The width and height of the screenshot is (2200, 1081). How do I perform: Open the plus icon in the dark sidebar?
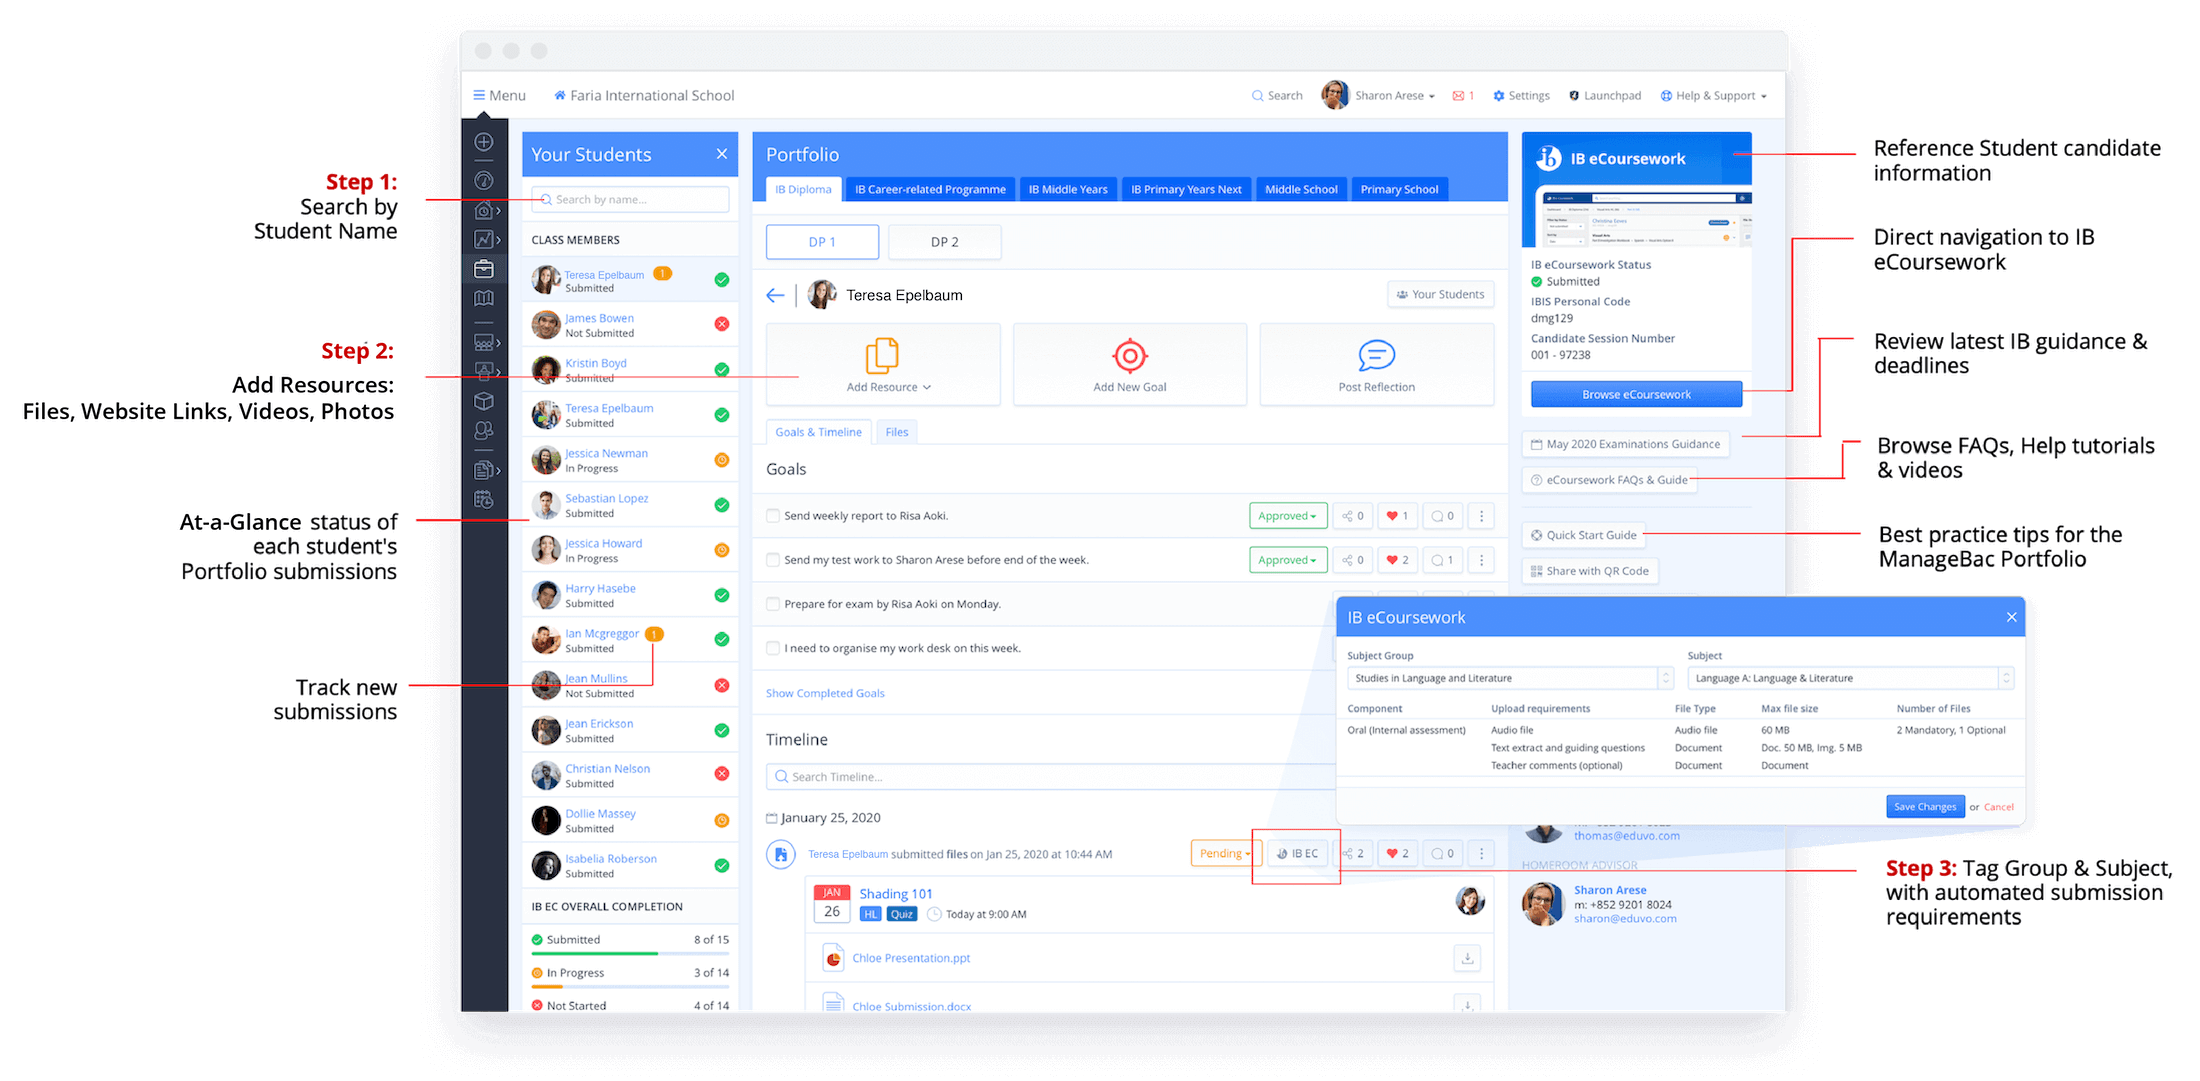(x=484, y=142)
